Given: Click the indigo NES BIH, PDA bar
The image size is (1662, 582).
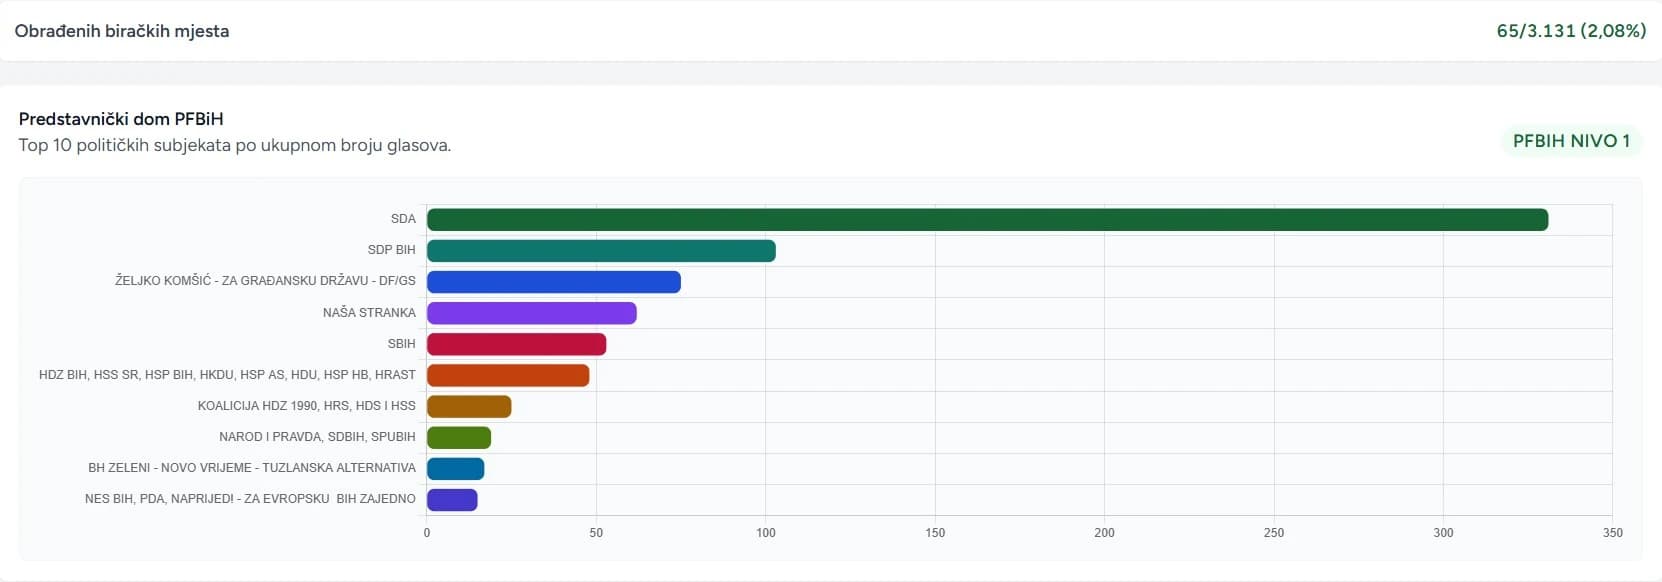Looking at the screenshot, I should point(452,499).
